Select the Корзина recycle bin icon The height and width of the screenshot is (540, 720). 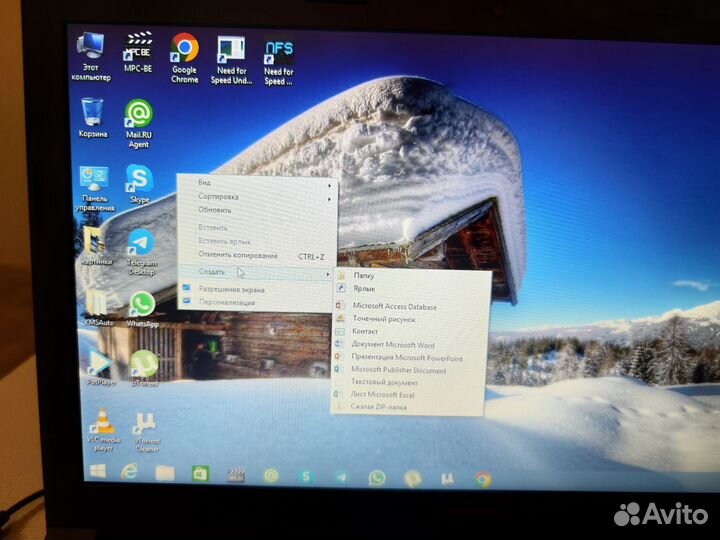93,118
